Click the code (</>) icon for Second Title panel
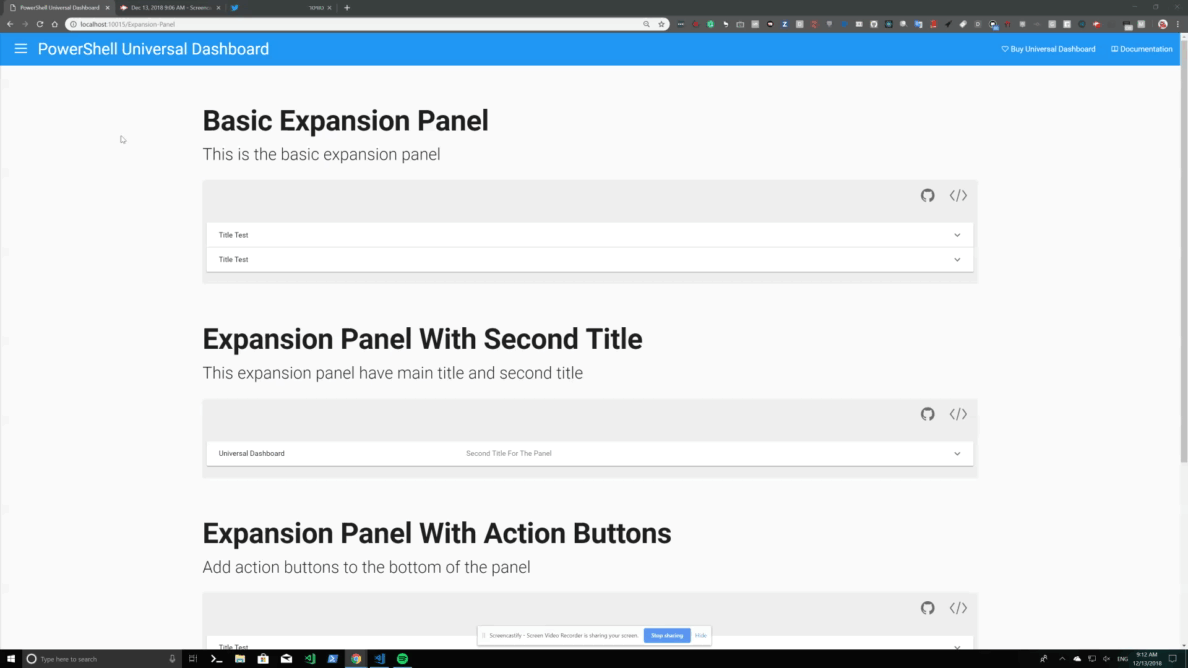This screenshot has height=668, width=1188. pos(958,413)
